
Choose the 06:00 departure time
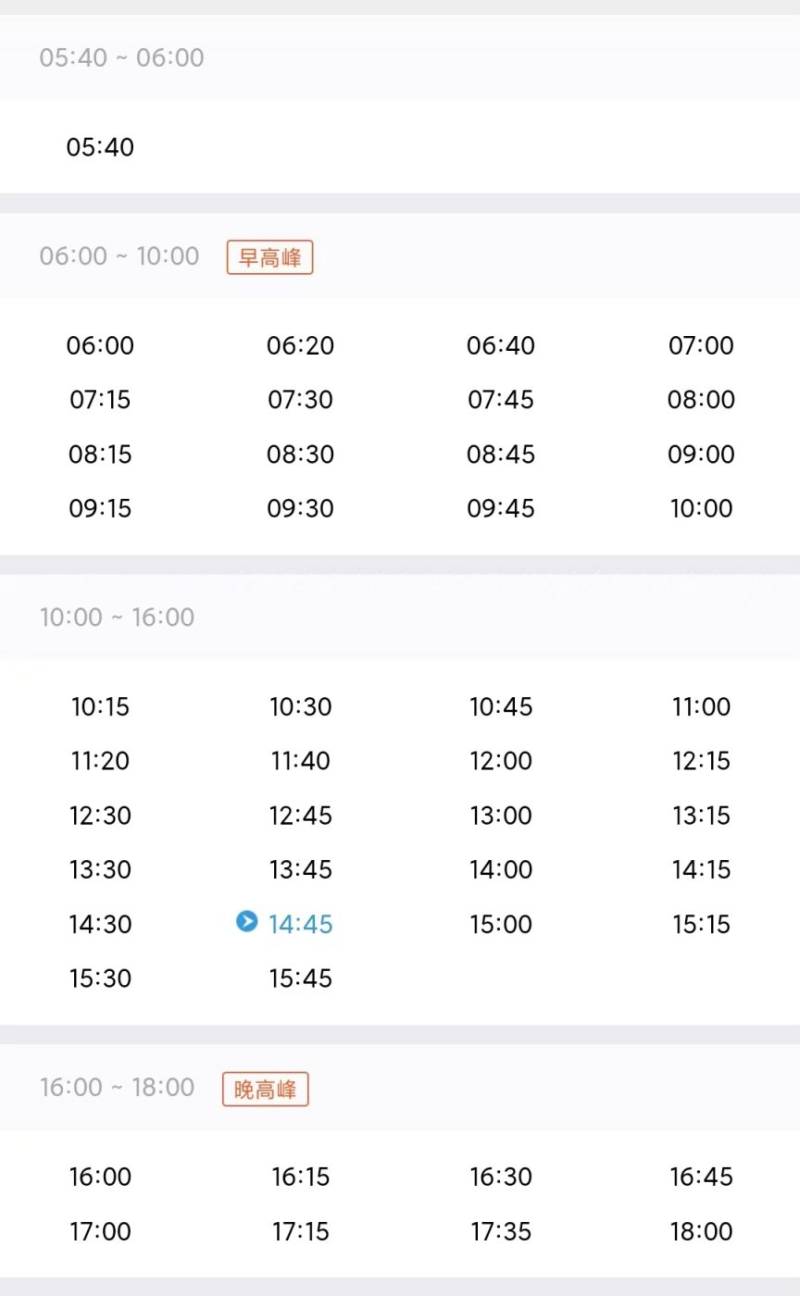(x=100, y=346)
